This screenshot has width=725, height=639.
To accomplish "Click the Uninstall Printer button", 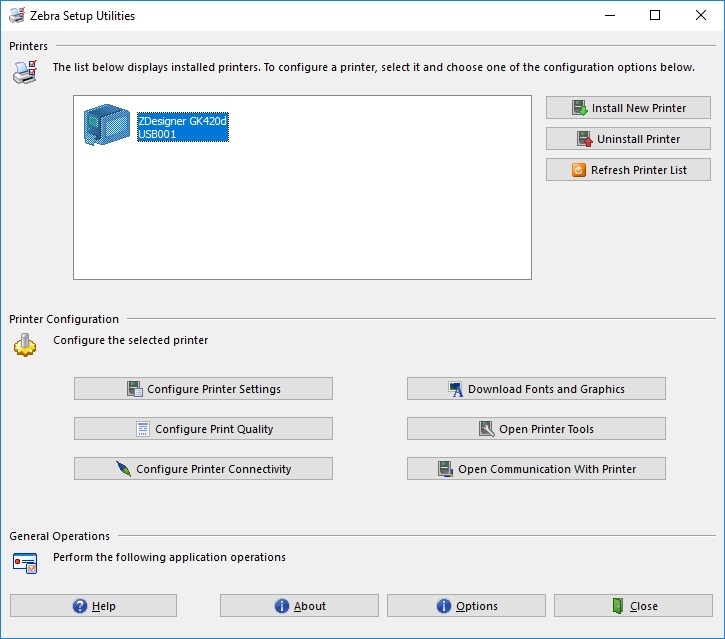I will click(x=628, y=139).
